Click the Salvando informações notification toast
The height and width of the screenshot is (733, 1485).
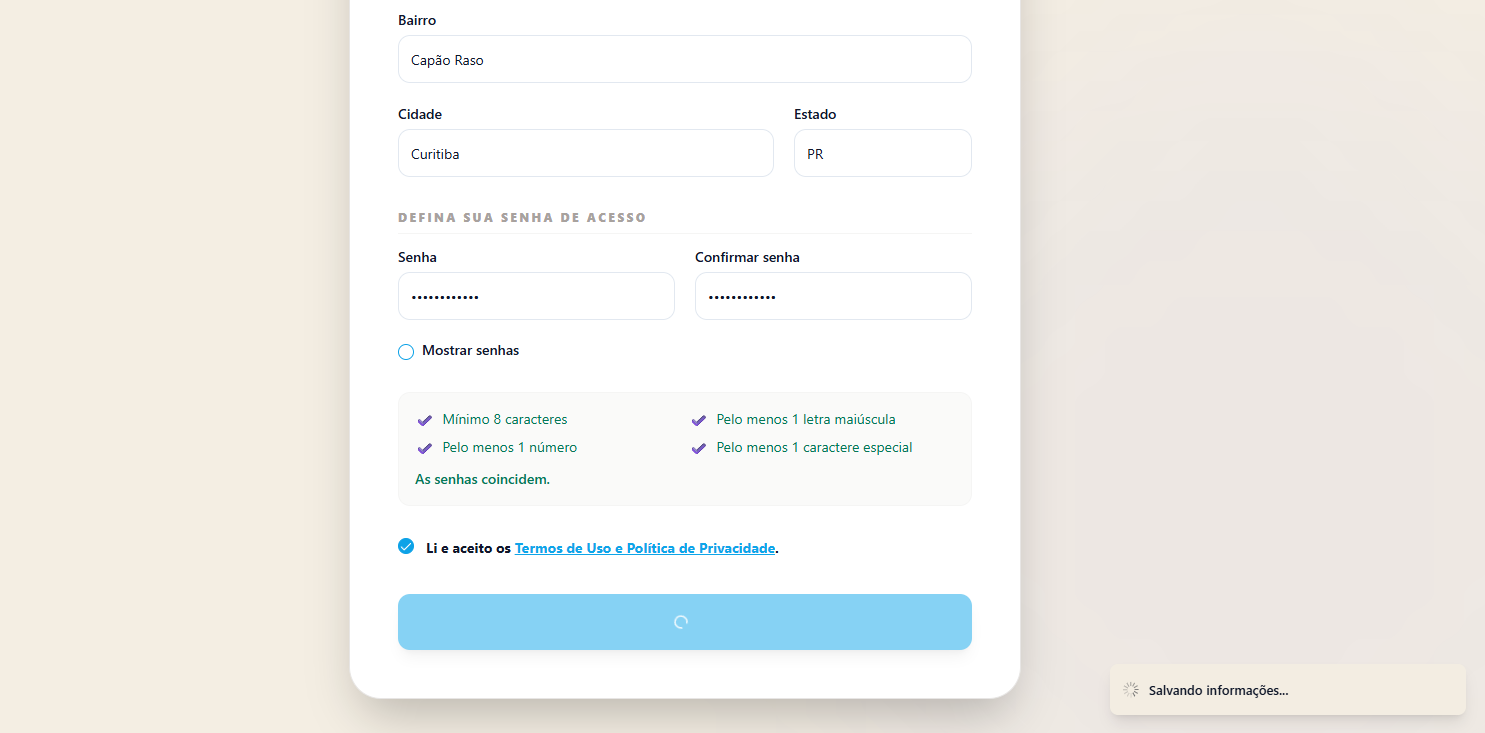[x=1287, y=690]
